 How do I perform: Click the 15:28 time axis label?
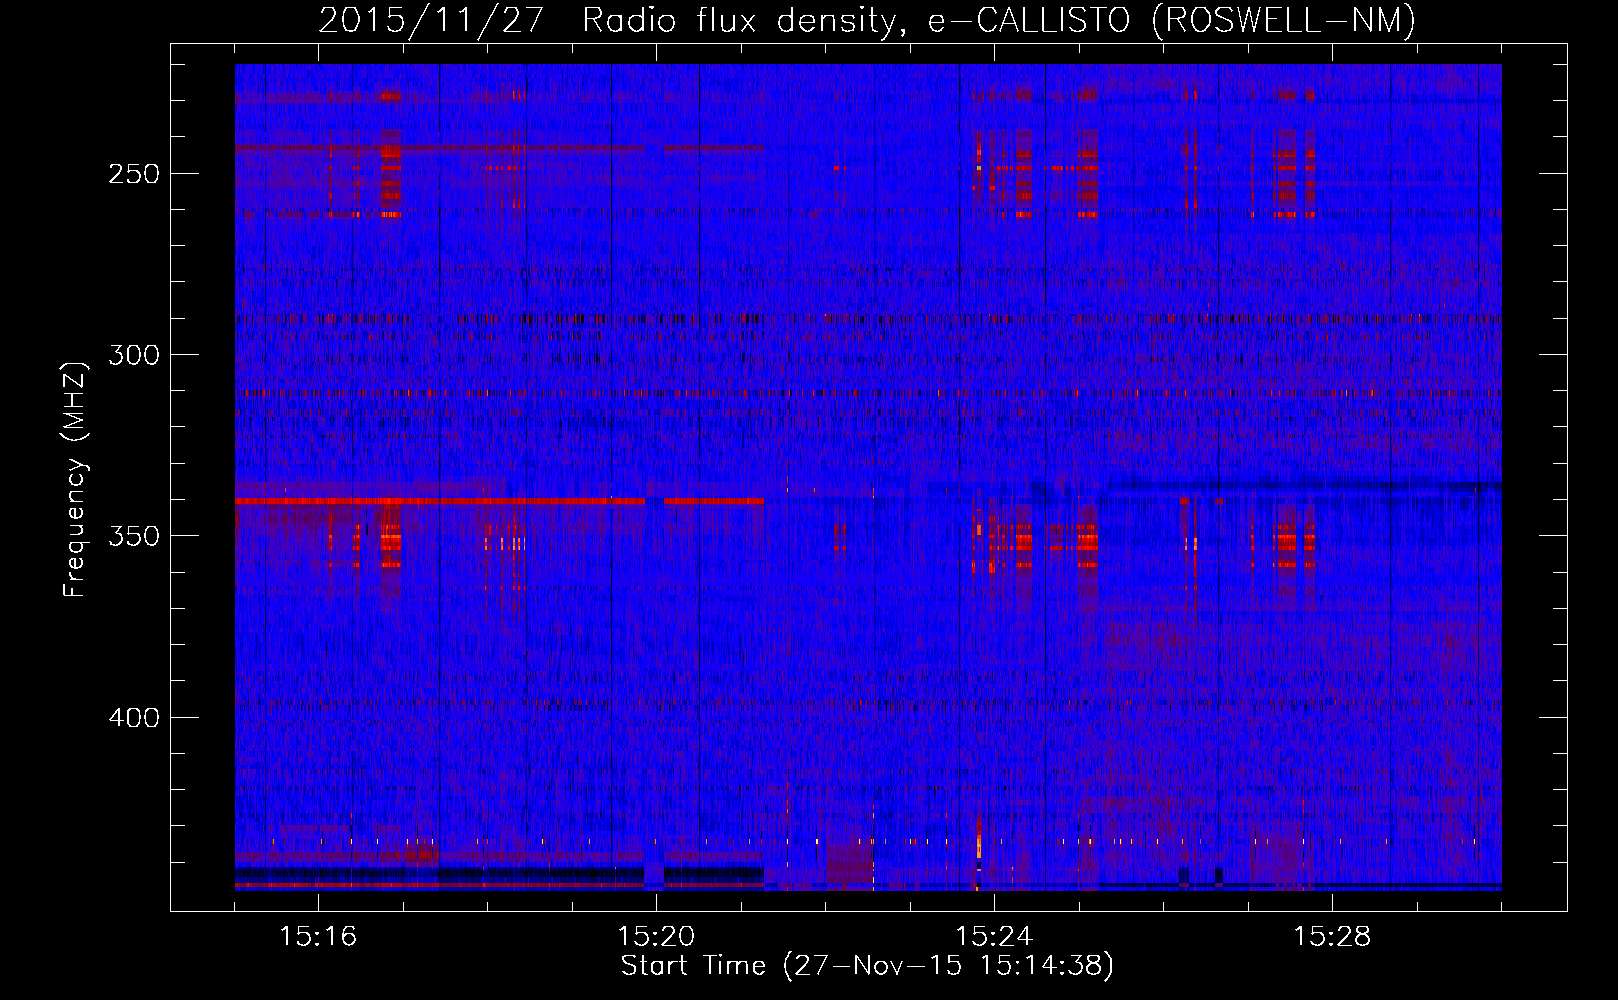pyautogui.click(x=1332, y=937)
